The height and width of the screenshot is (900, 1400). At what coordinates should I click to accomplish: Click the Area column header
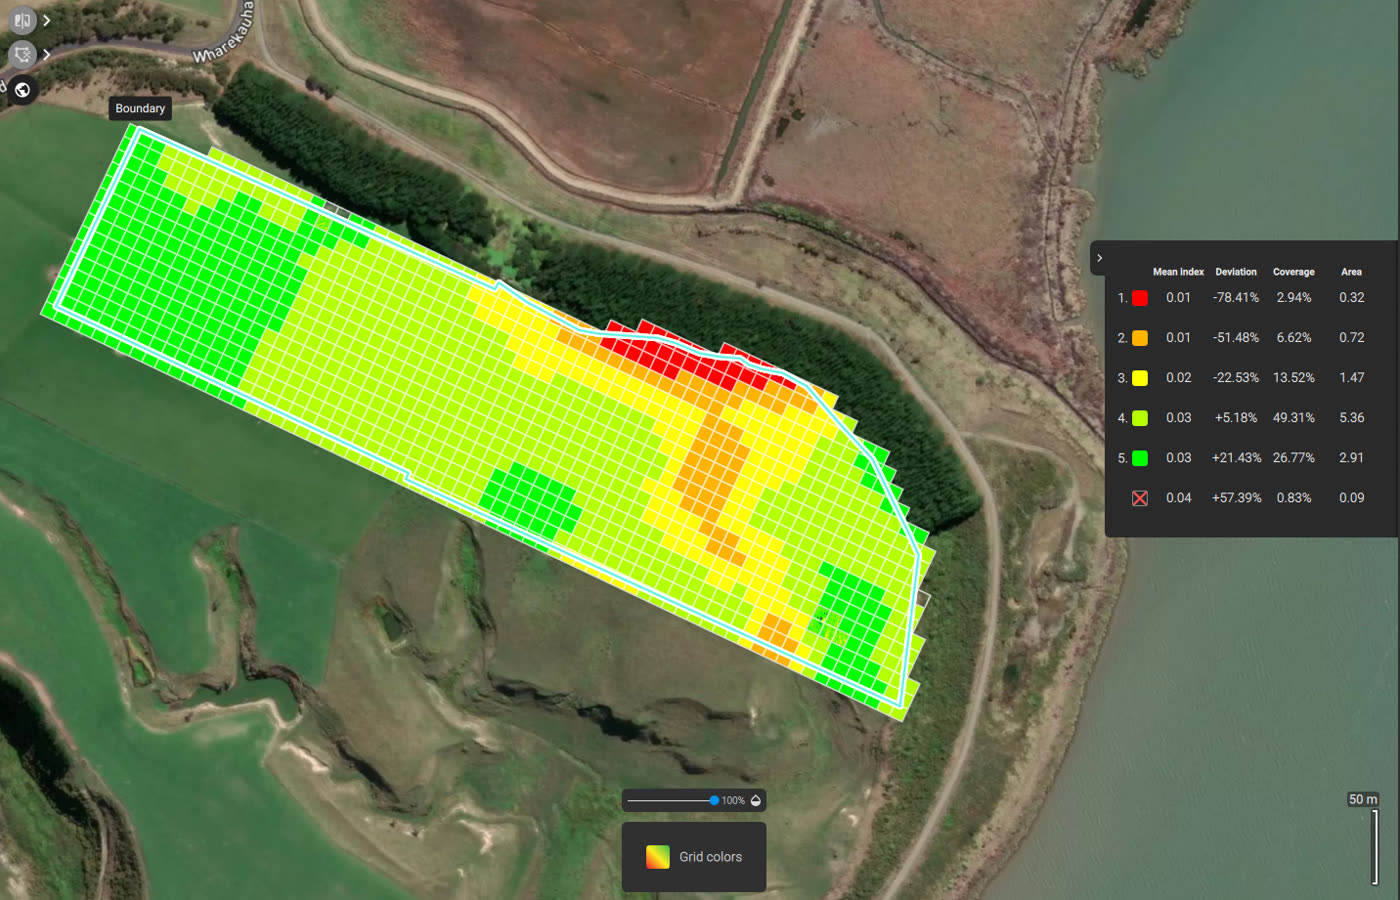[x=1351, y=272]
